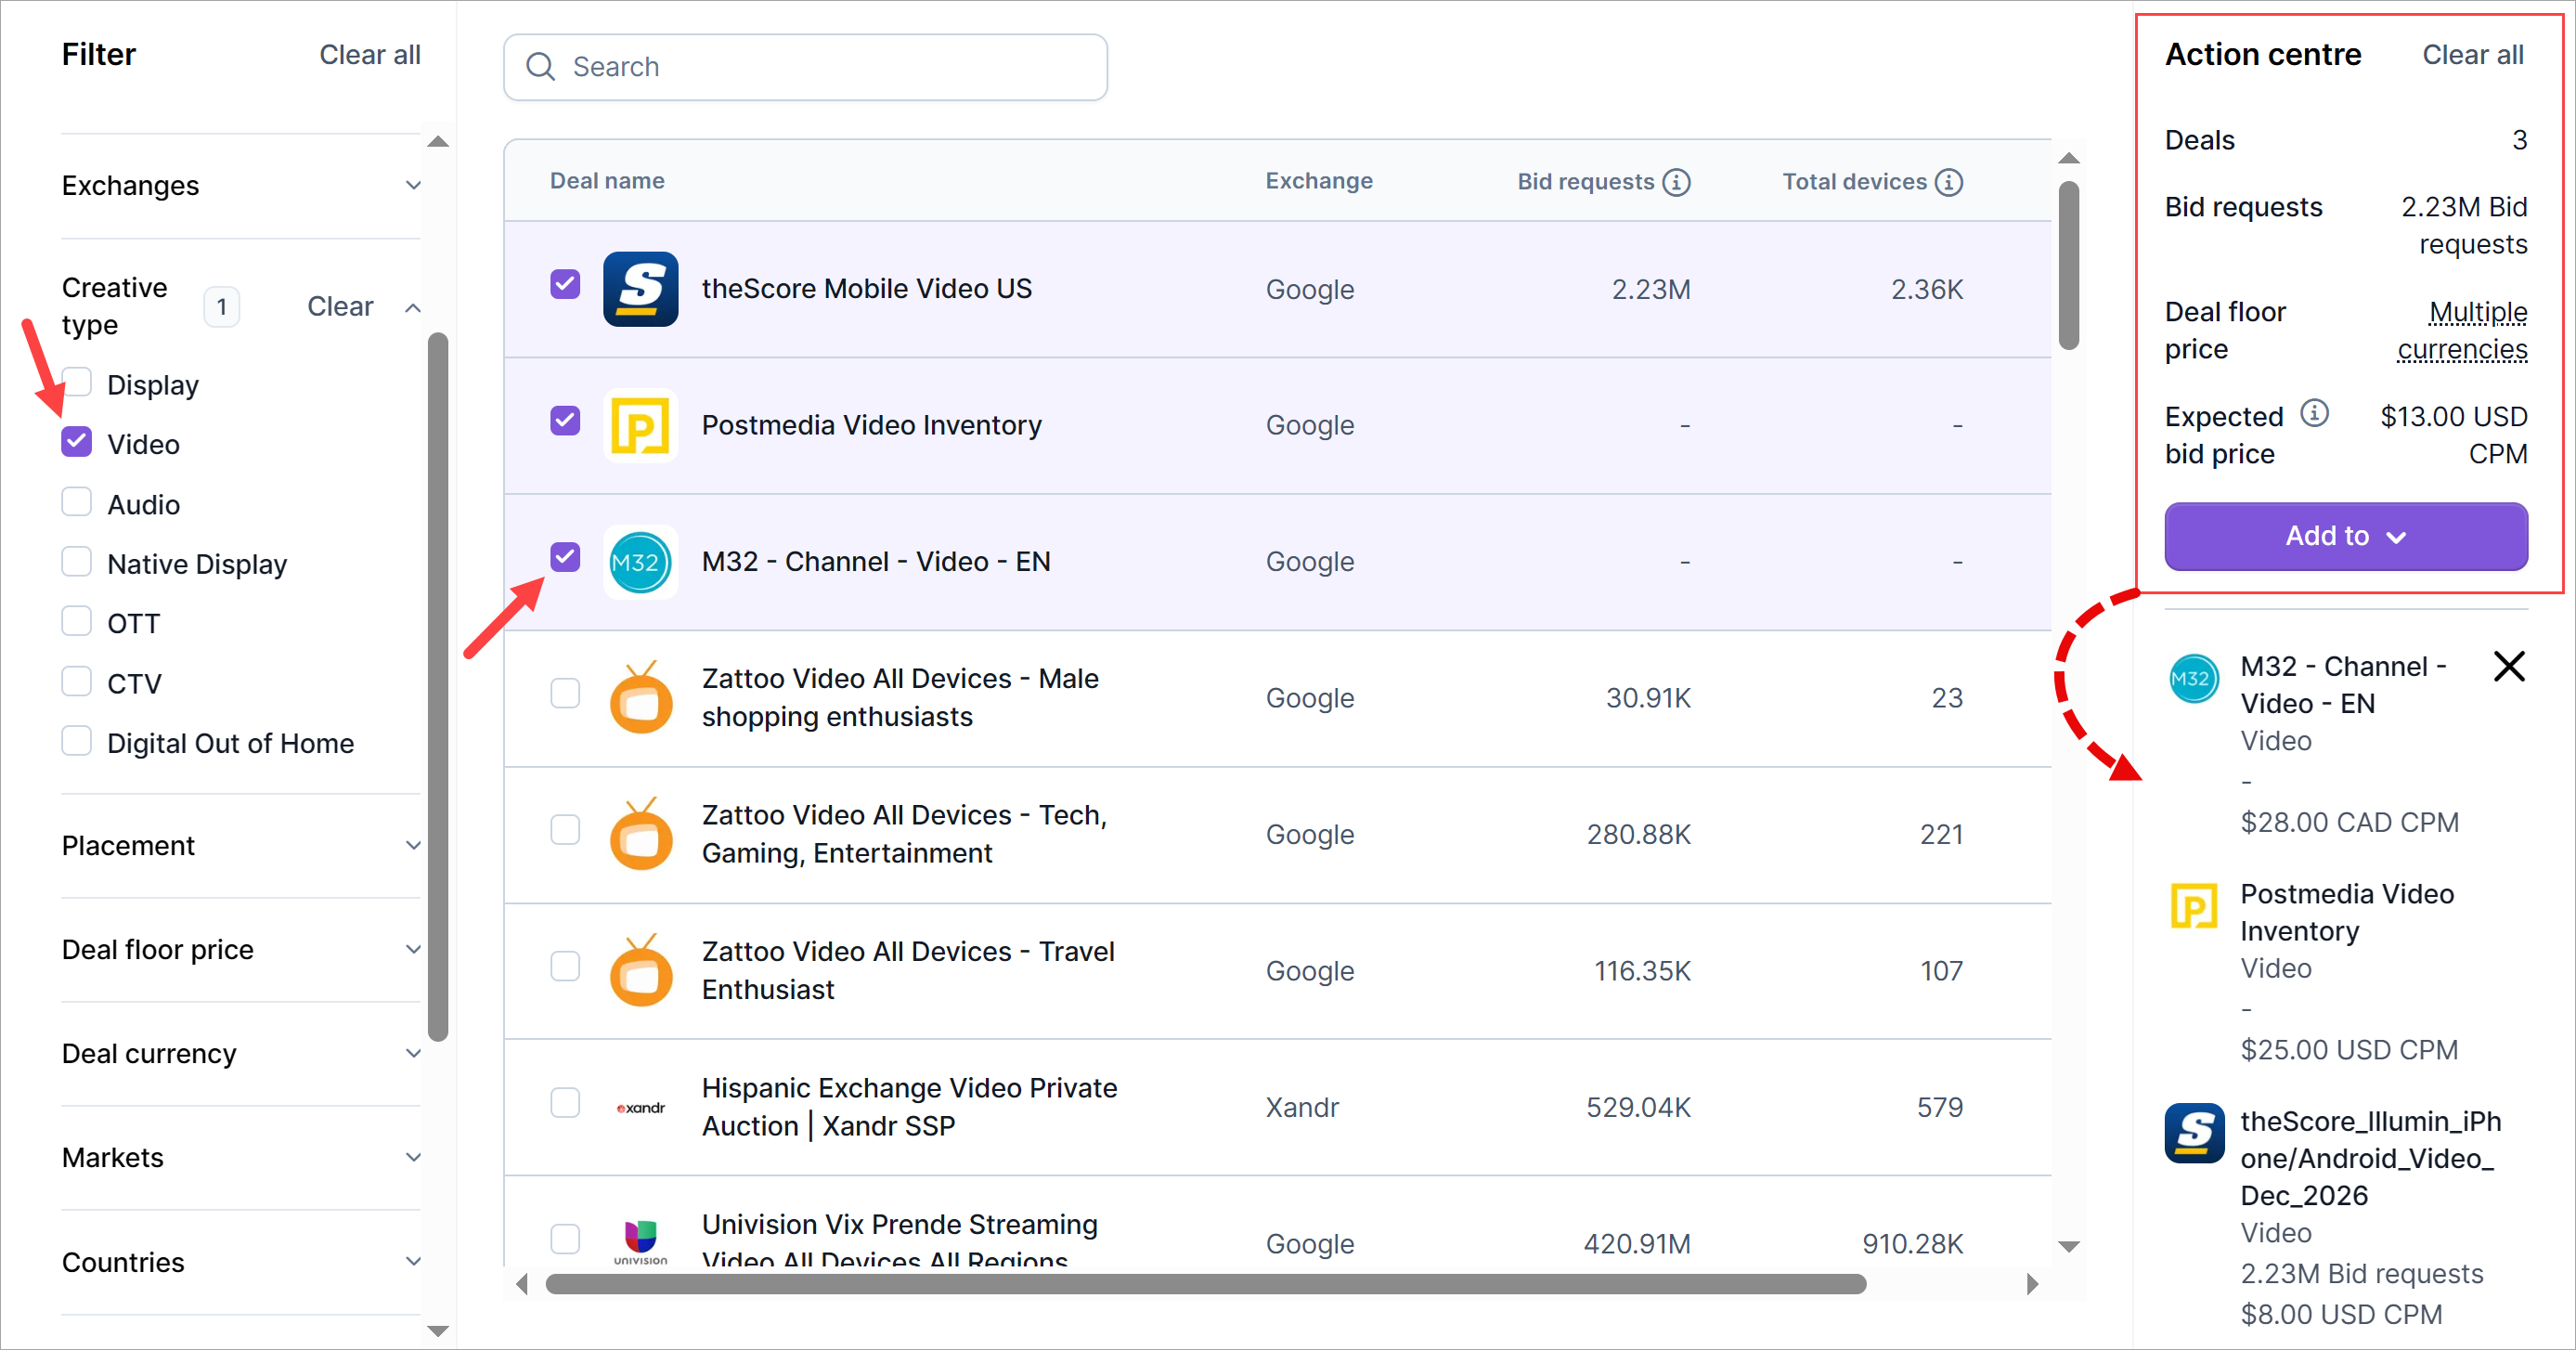
Task: Click the Exchange column header
Action: coord(1318,181)
